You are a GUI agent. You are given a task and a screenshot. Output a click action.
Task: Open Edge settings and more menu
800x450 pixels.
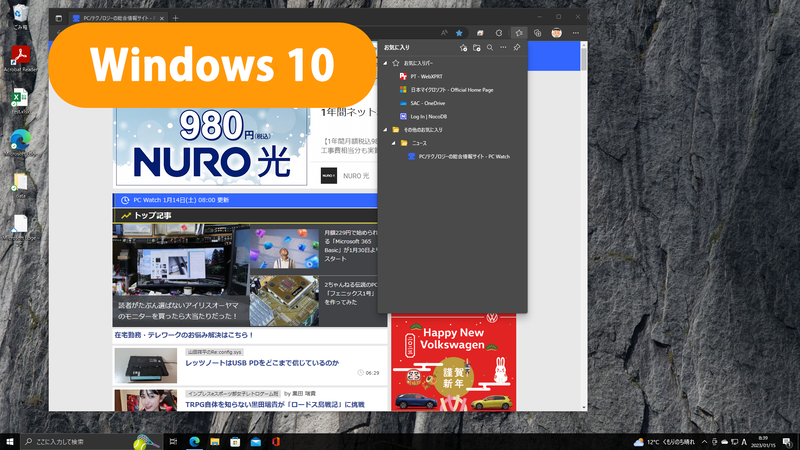(576, 33)
